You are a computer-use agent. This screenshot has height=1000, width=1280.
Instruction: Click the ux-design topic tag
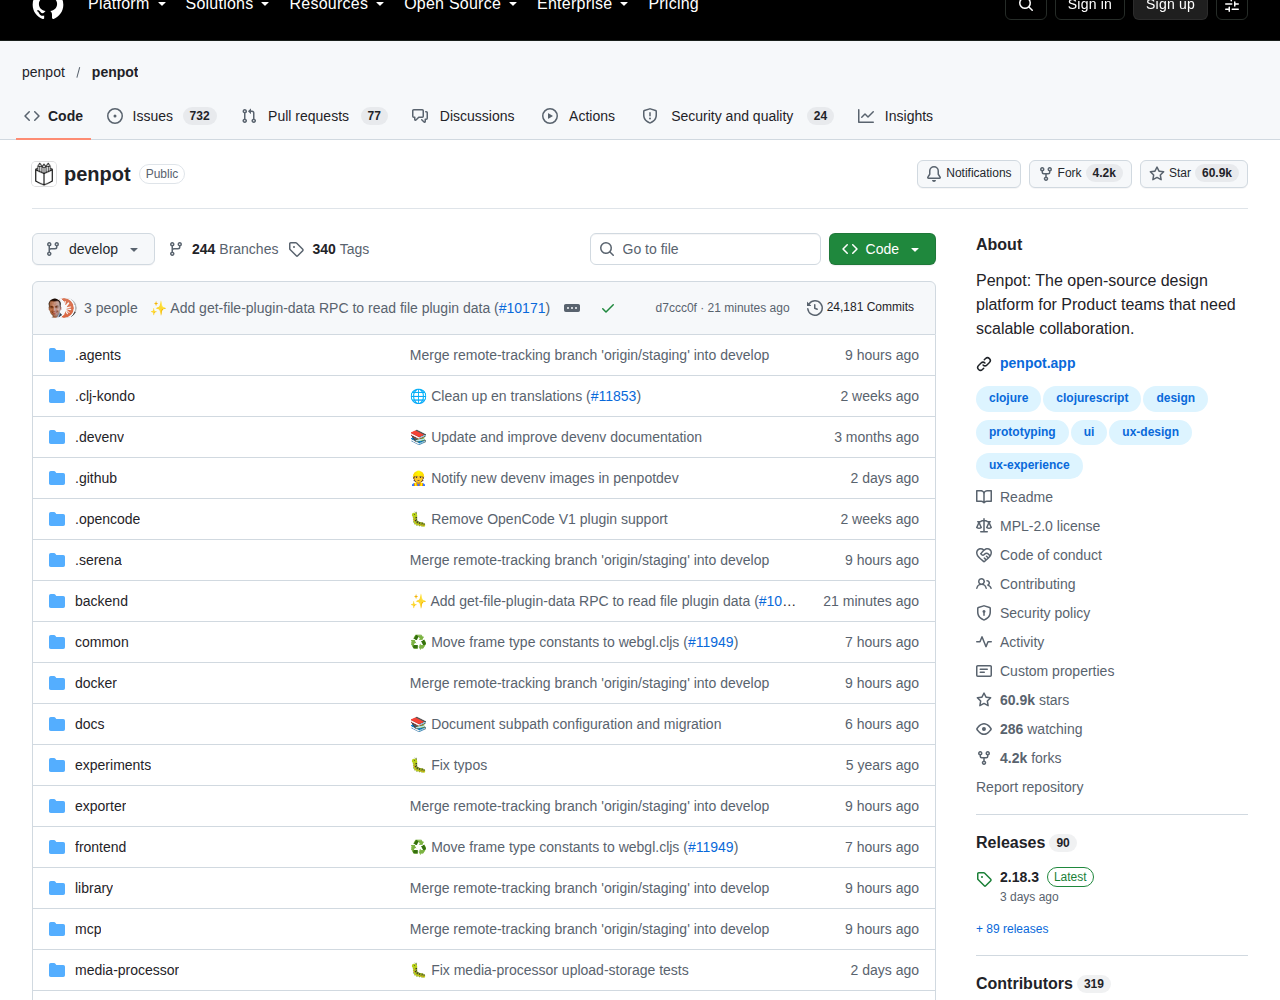pos(1150,432)
